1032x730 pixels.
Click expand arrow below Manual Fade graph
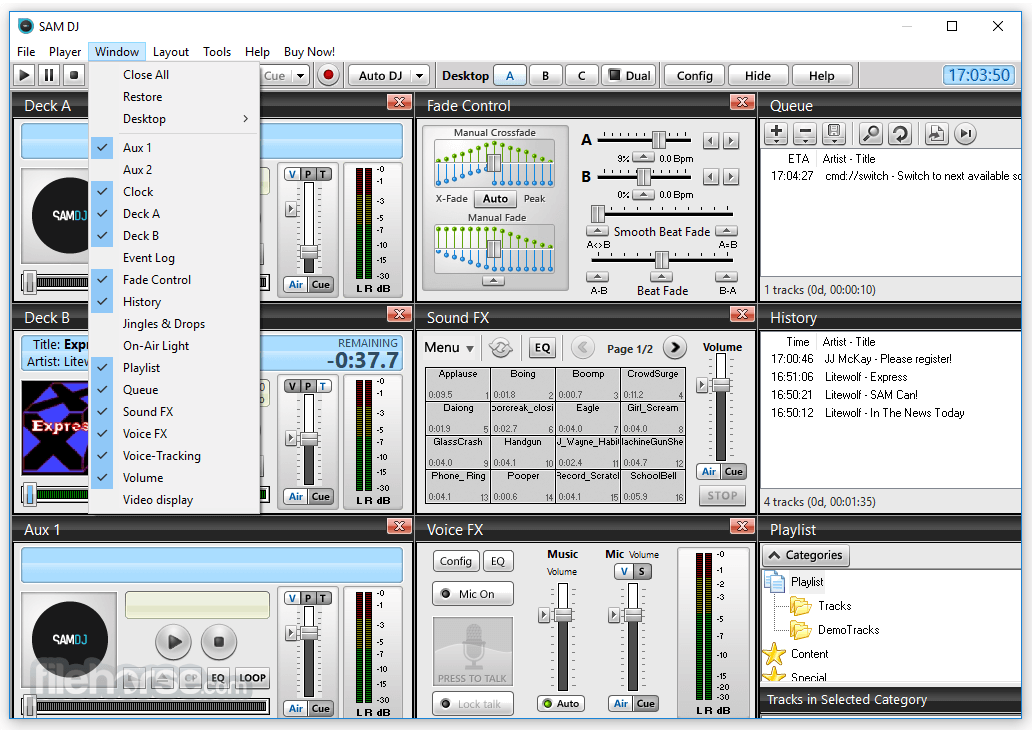pyautogui.click(x=493, y=280)
